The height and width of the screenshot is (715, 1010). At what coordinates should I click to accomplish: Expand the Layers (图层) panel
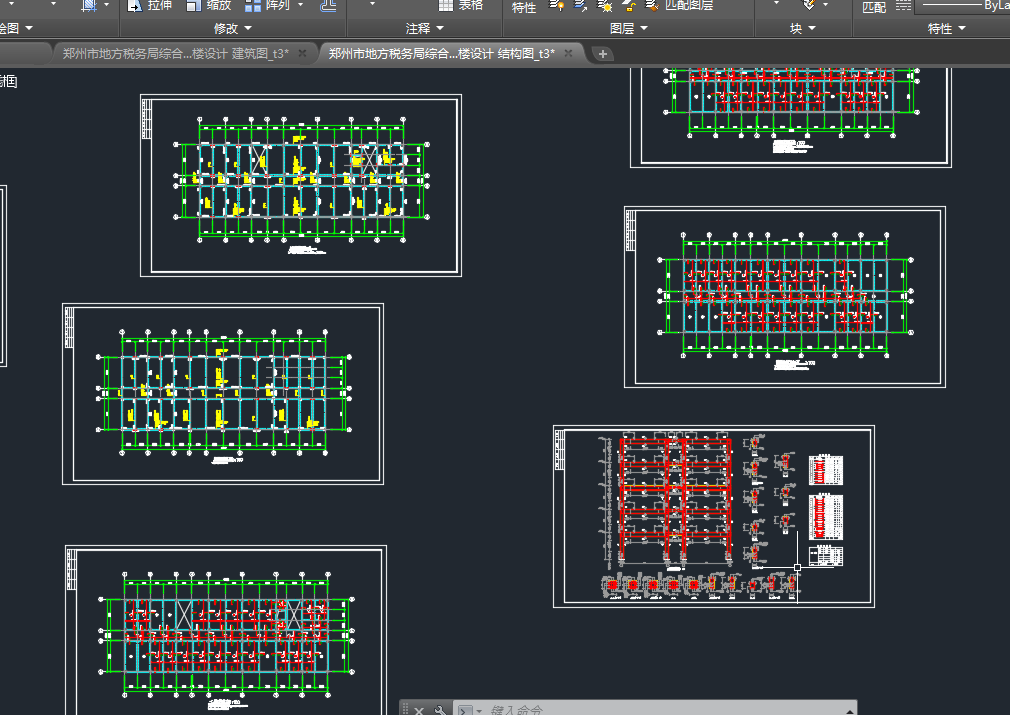pos(629,28)
